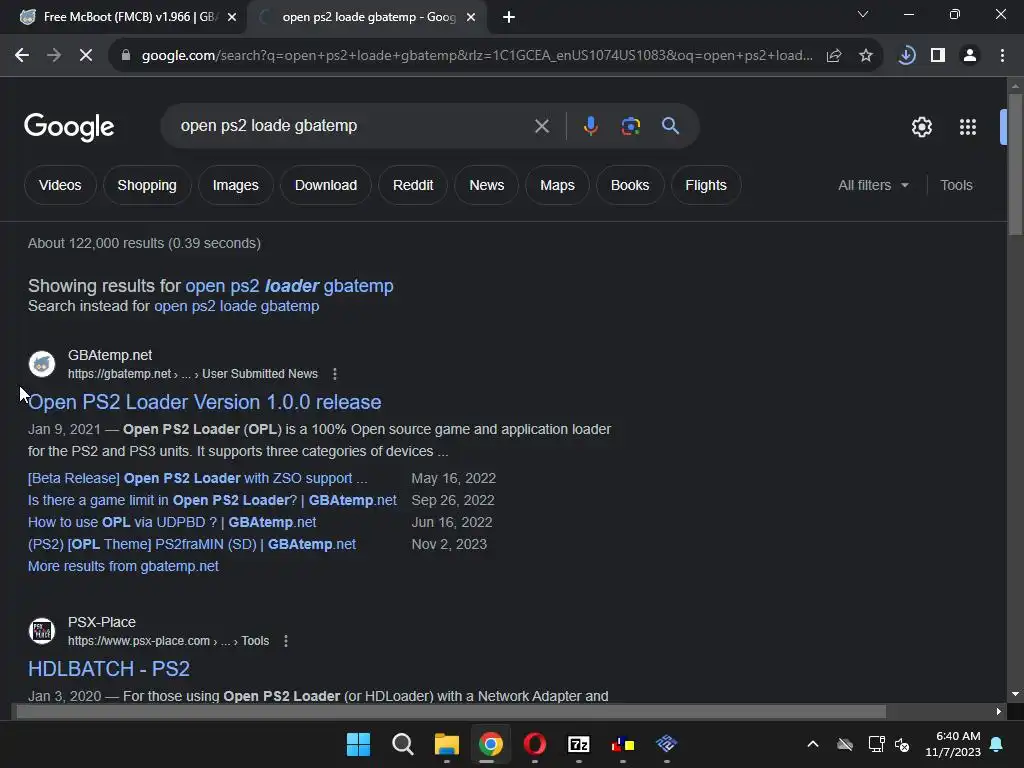This screenshot has width=1024, height=768.
Task: Filter results by Flights
Action: point(706,185)
